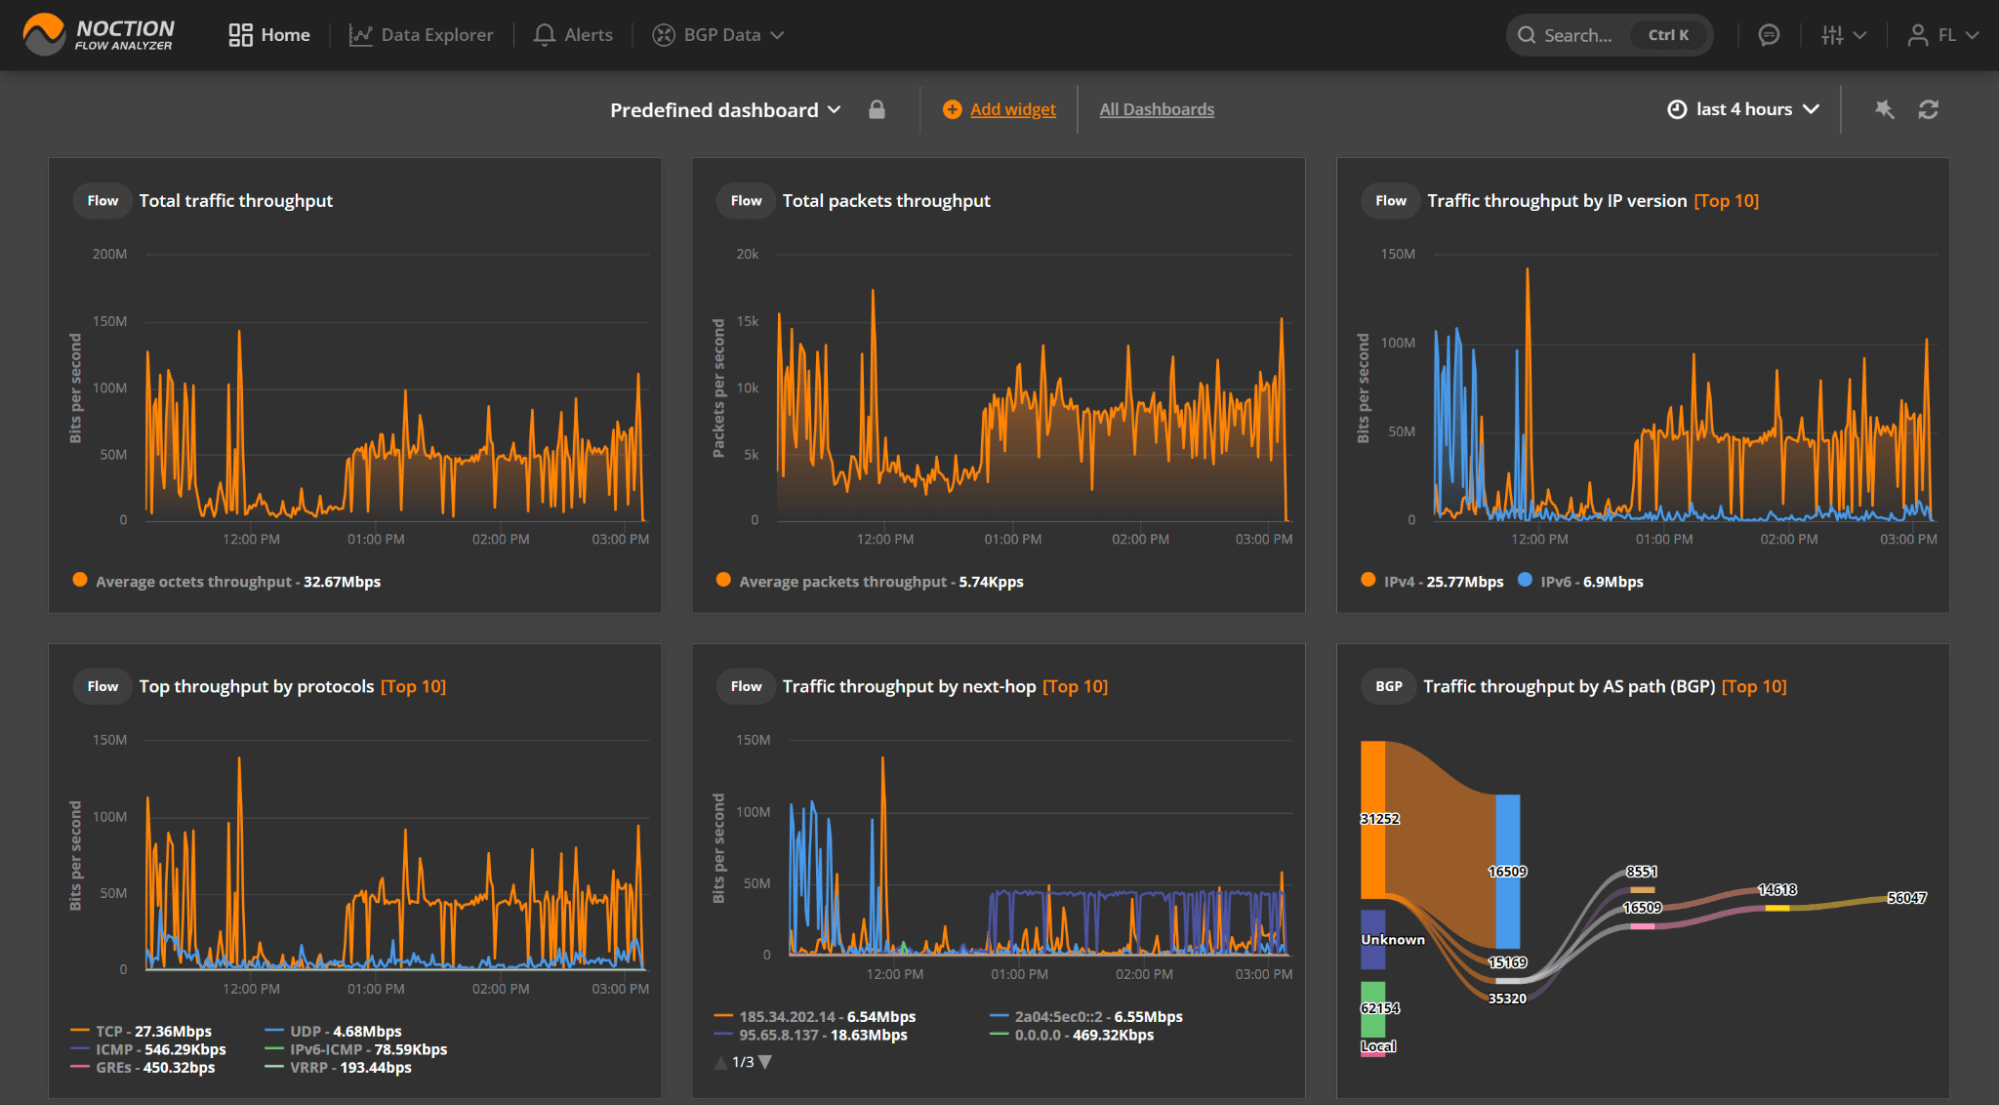The image size is (1999, 1105).
Task: Toggle the 185.34.202.14 next-hop legend entry
Action: click(x=815, y=1016)
